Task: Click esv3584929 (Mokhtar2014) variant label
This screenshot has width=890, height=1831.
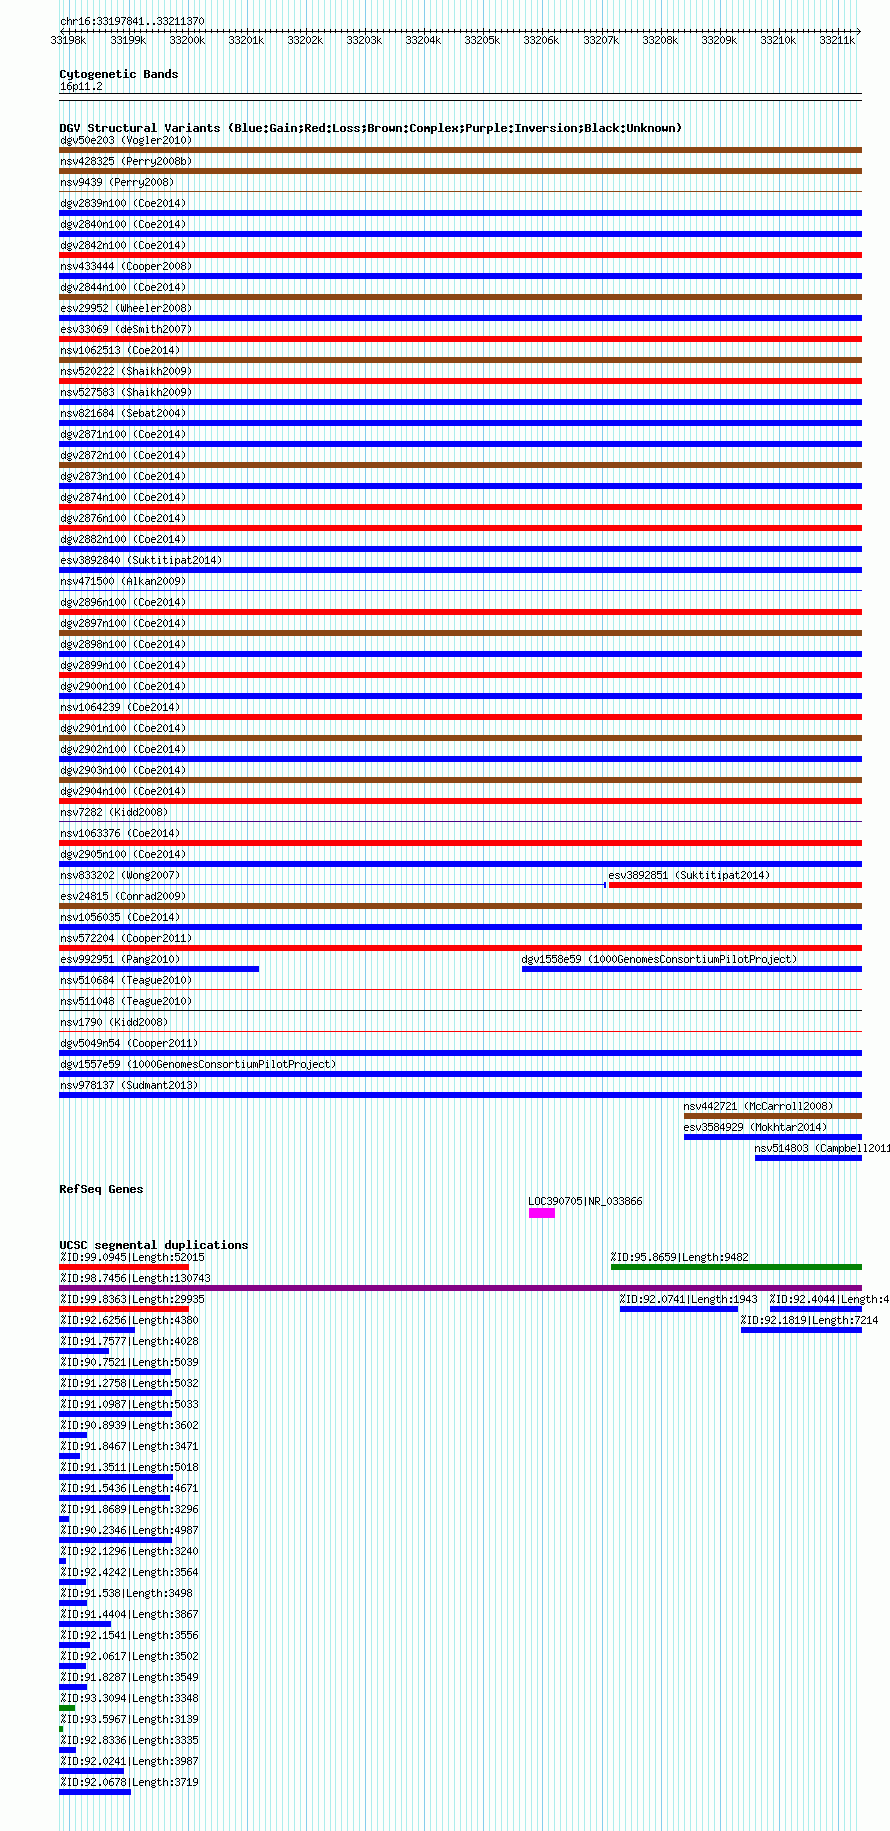Action: point(755,1127)
